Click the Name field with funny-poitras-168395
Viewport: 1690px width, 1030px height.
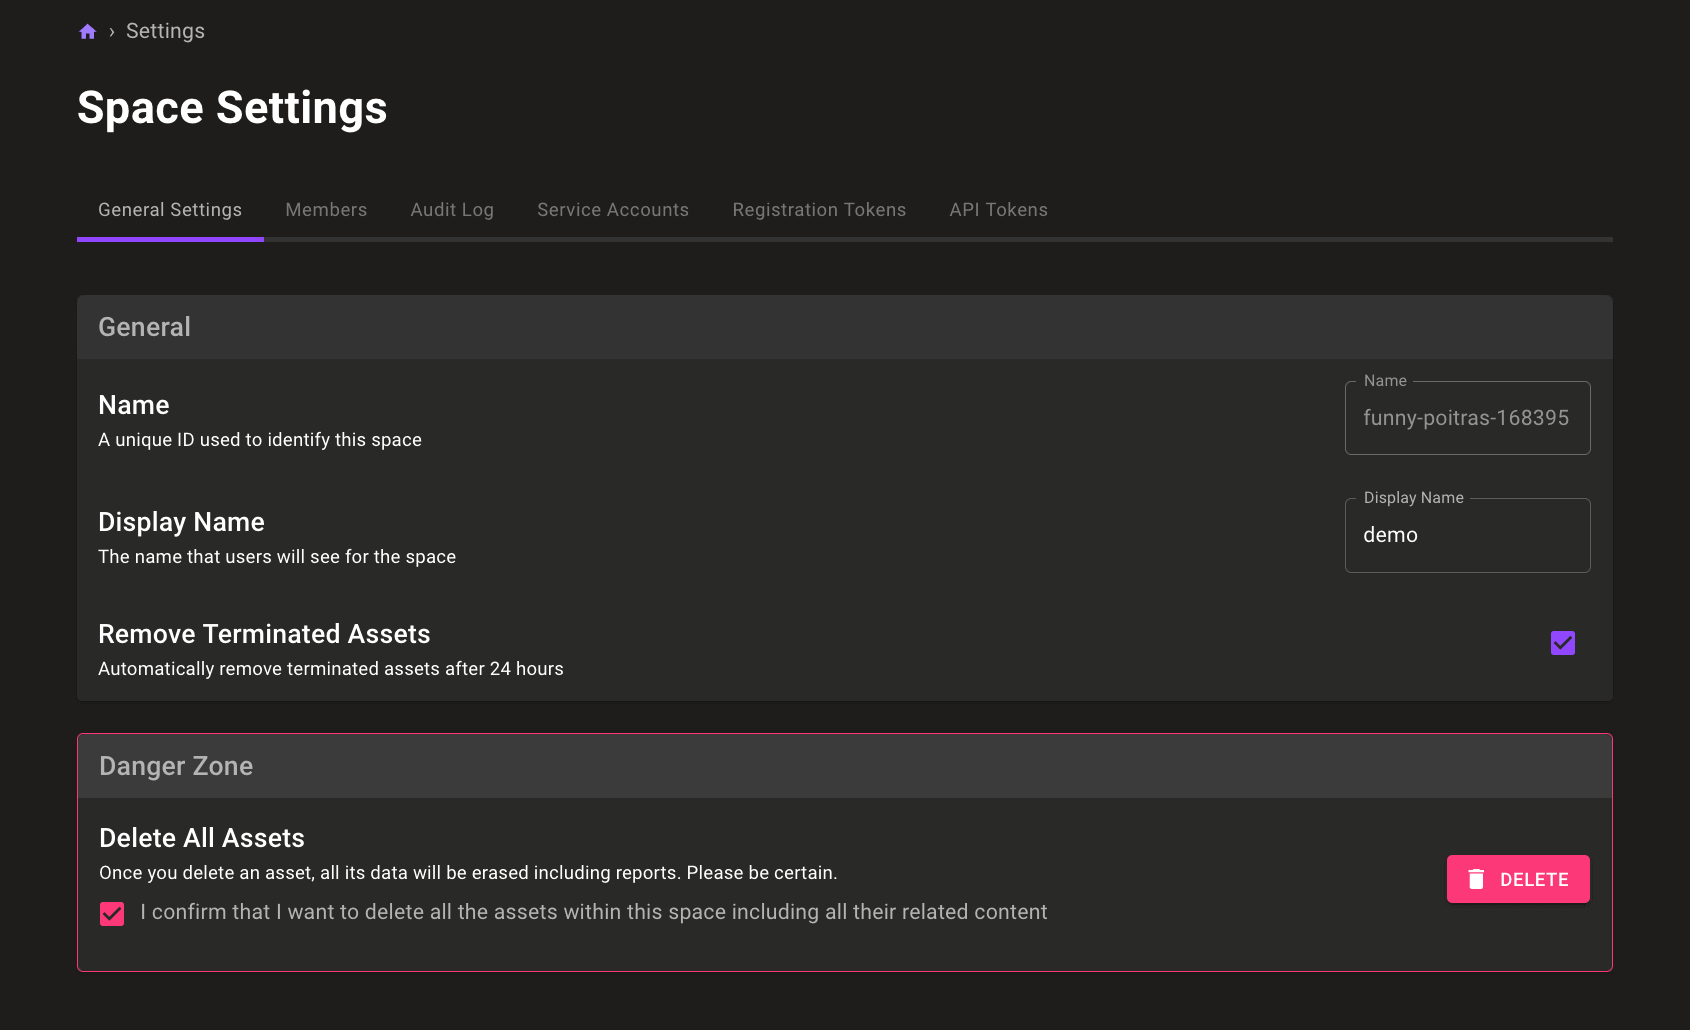click(x=1466, y=419)
